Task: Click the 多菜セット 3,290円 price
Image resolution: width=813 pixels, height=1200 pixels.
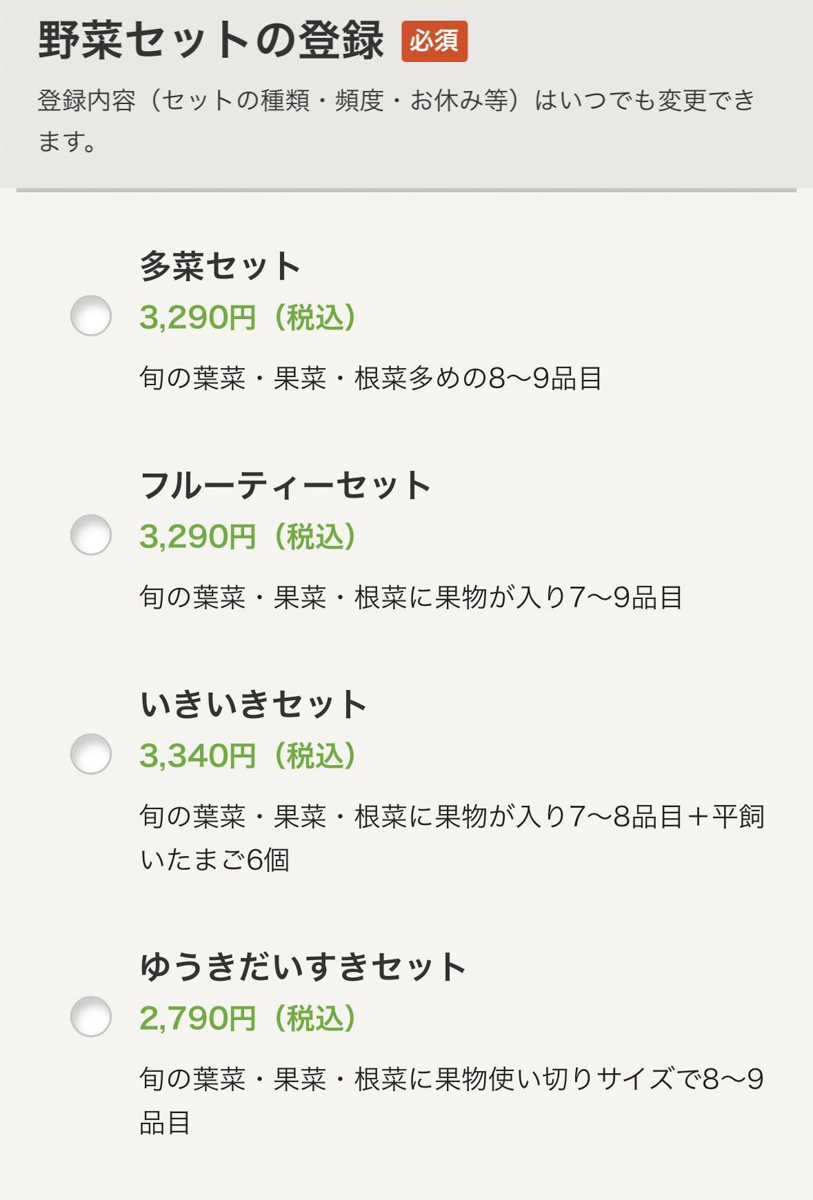Action: 248,318
